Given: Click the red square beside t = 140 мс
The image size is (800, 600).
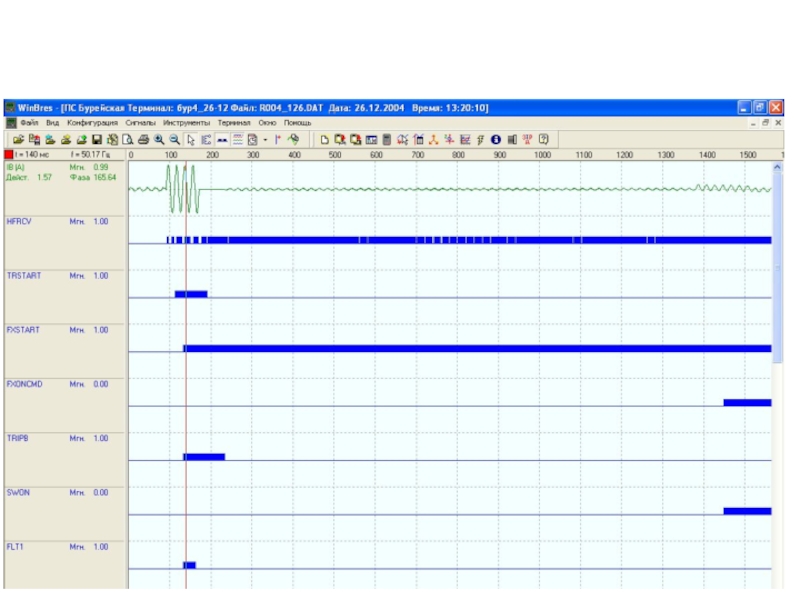Looking at the screenshot, I should tap(9, 155).
